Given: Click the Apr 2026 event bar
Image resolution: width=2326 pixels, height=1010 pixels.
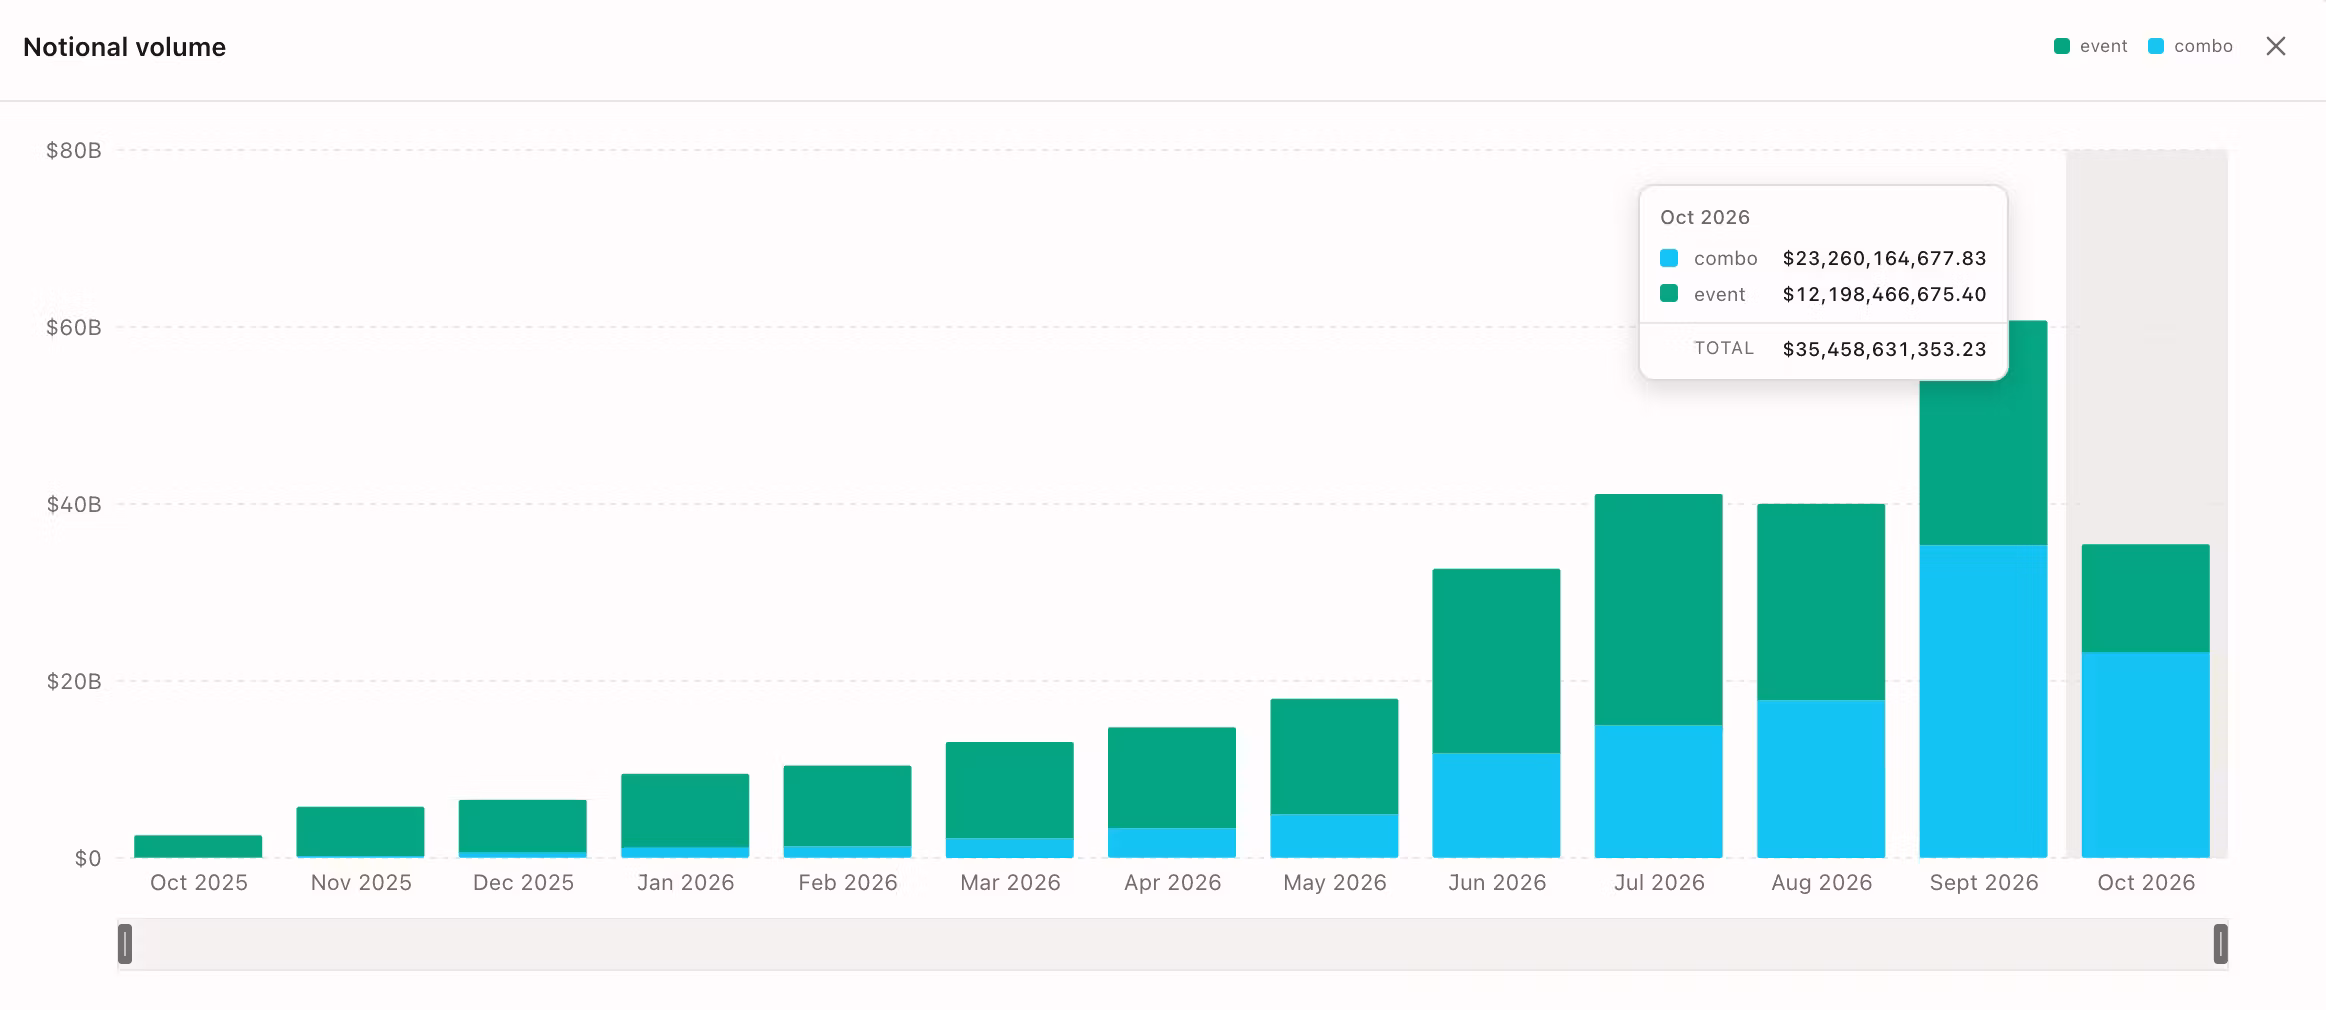Looking at the screenshot, I should coord(1172,777).
